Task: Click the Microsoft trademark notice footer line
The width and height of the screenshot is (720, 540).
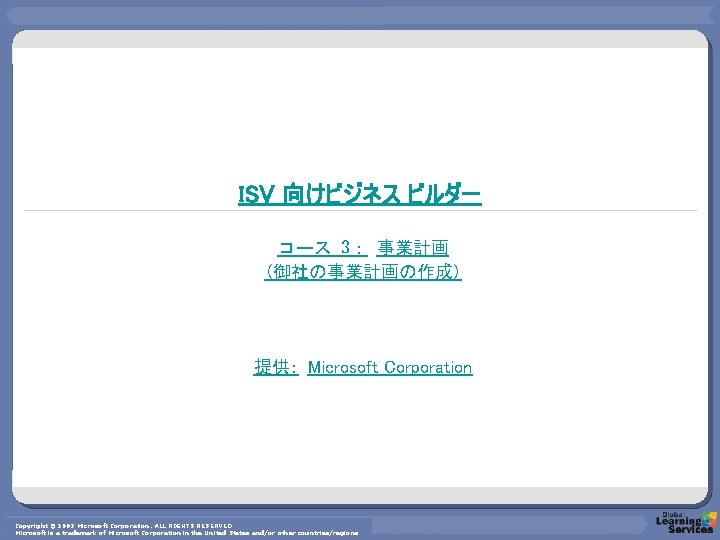Action: pyautogui.click(x=187, y=533)
